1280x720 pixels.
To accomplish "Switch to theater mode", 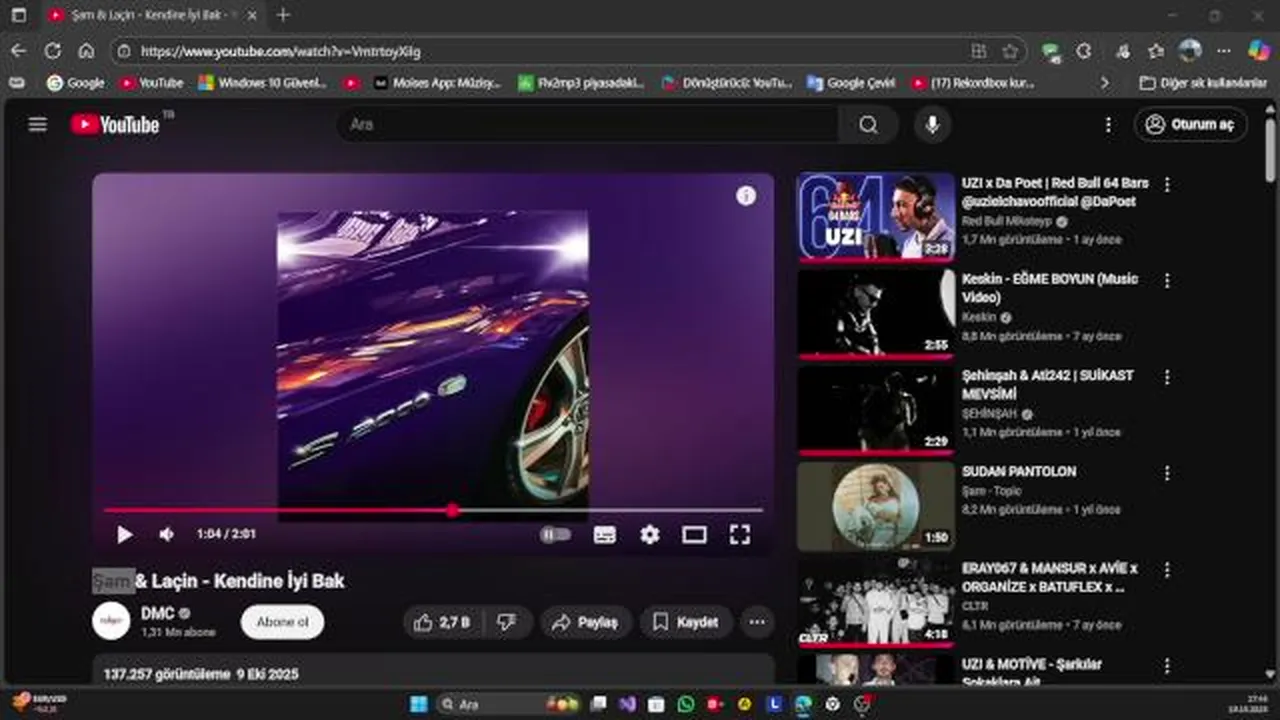I will pos(694,535).
